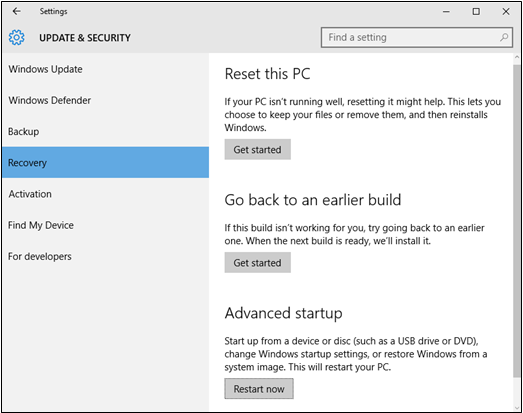Click inside the Find a setting box
This screenshot has width=523, height=413.
417,37
